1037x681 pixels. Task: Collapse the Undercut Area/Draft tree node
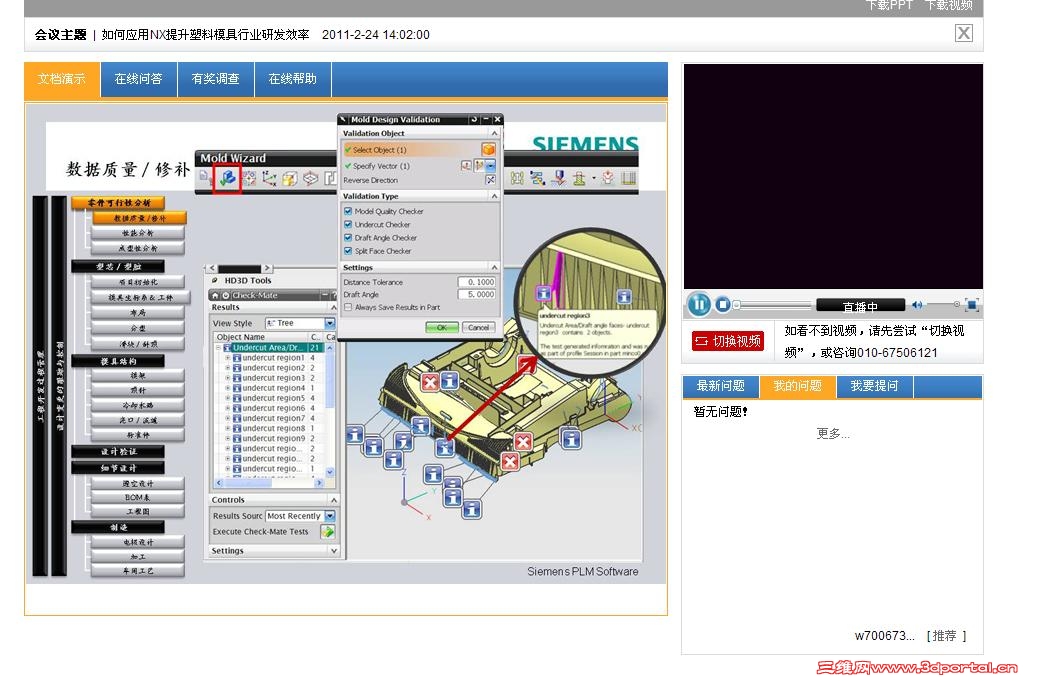(218, 348)
